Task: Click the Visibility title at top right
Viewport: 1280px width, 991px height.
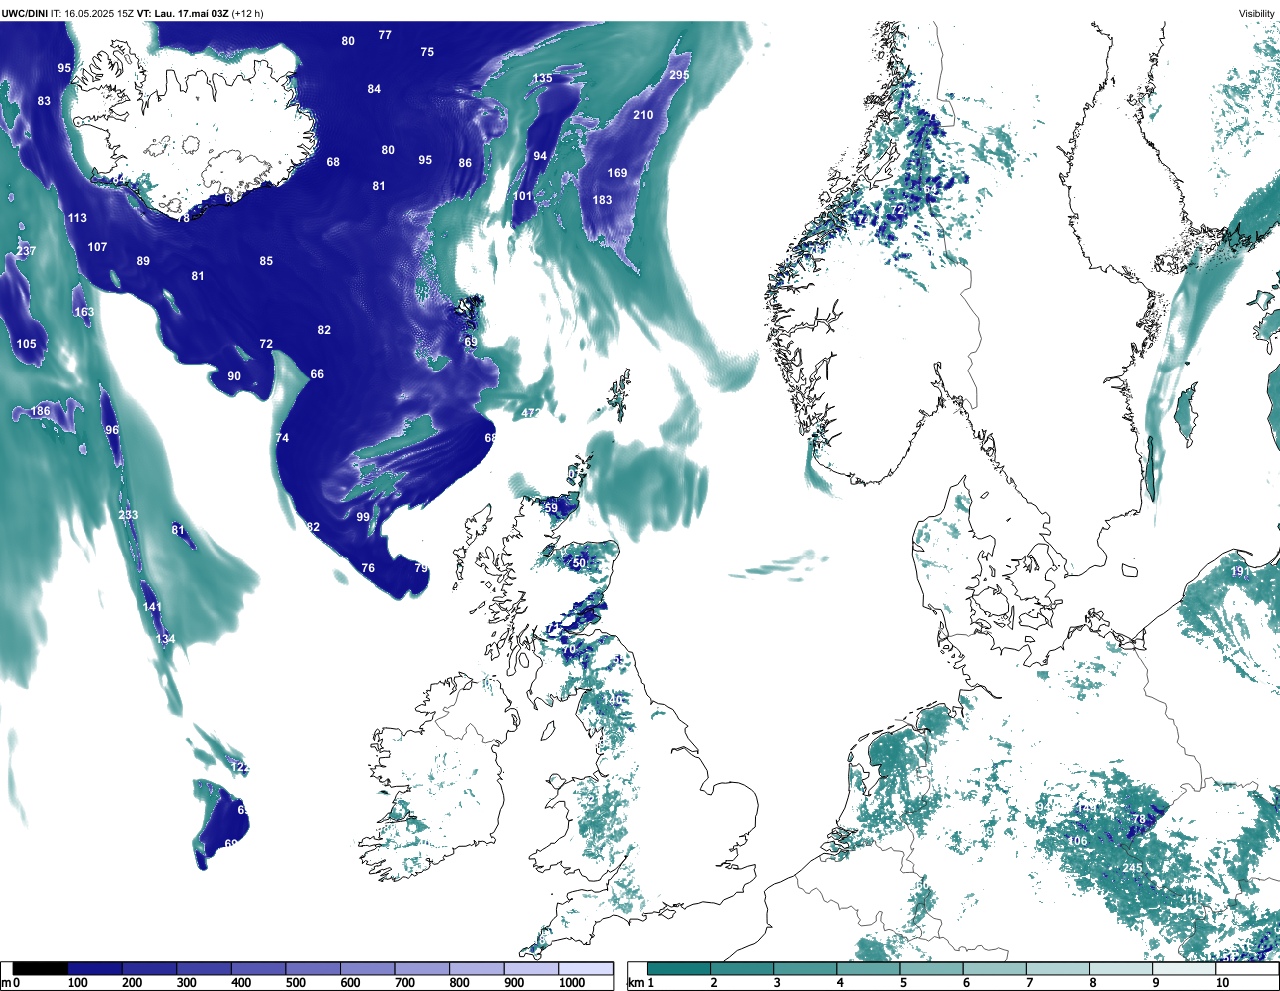Action: (x=1257, y=13)
